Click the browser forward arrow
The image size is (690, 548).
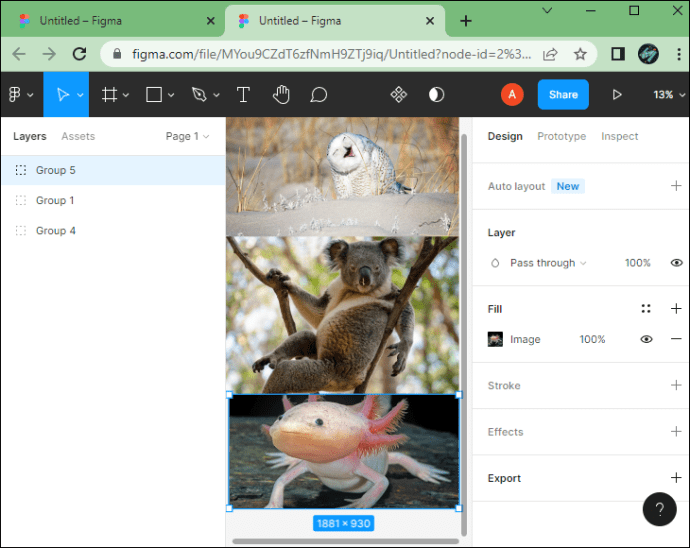tap(49, 54)
